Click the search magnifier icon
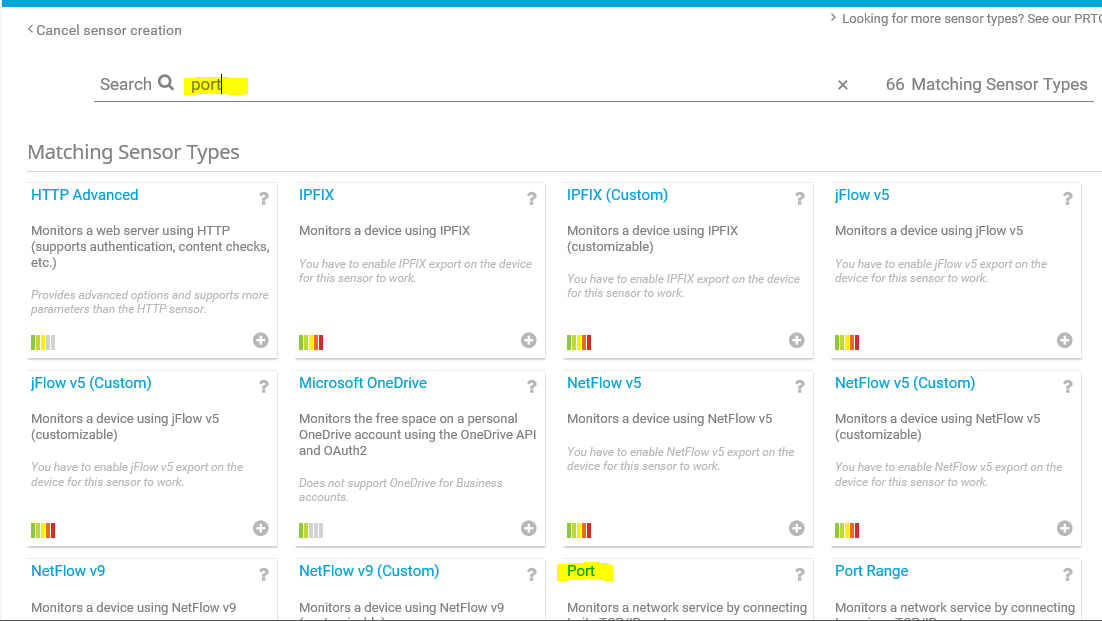The width and height of the screenshot is (1102, 621). [x=166, y=83]
